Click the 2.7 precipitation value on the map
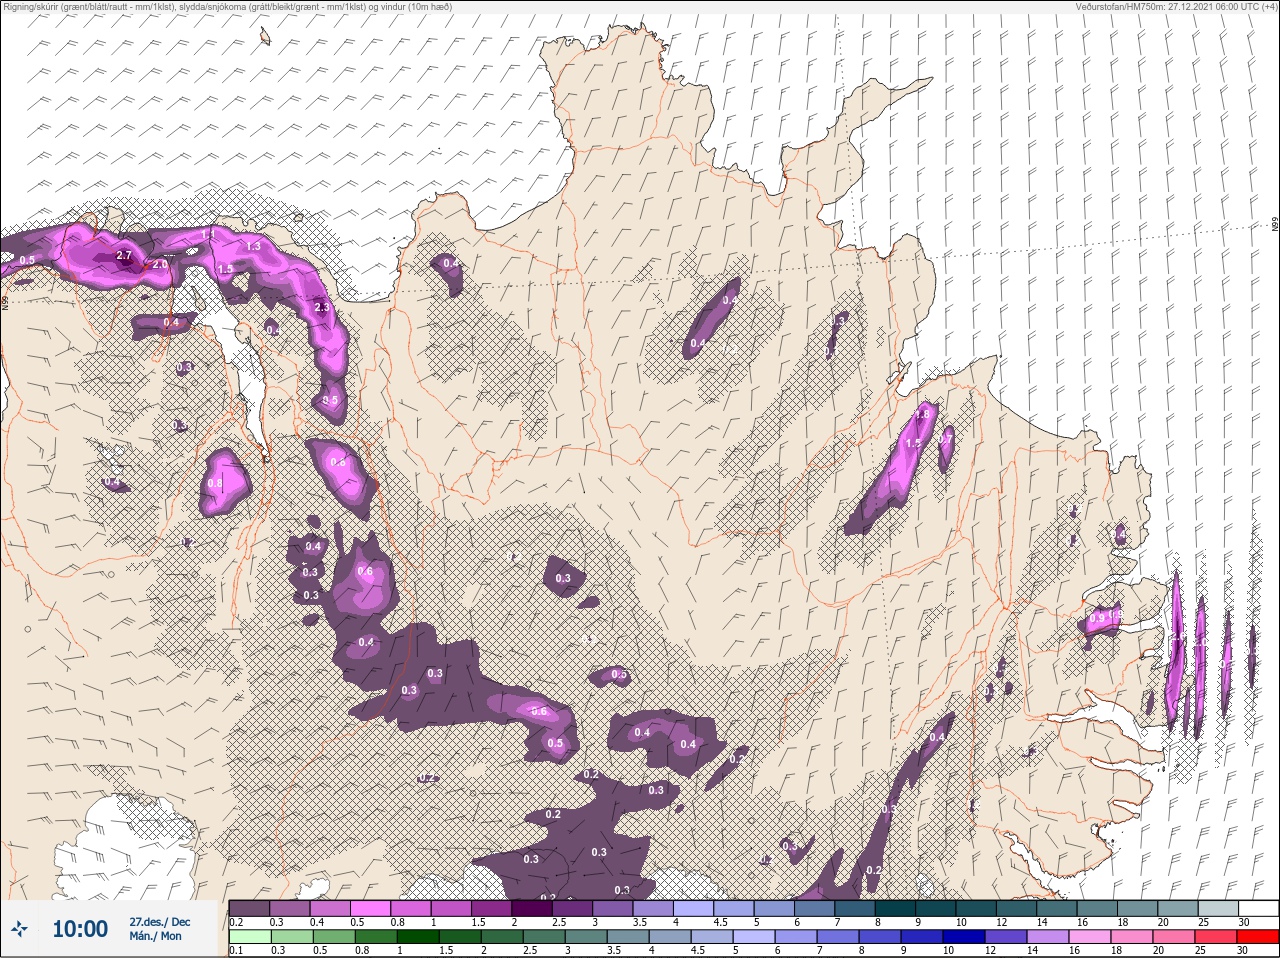The height and width of the screenshot is (958, 1280). click(x=124, y=256)
